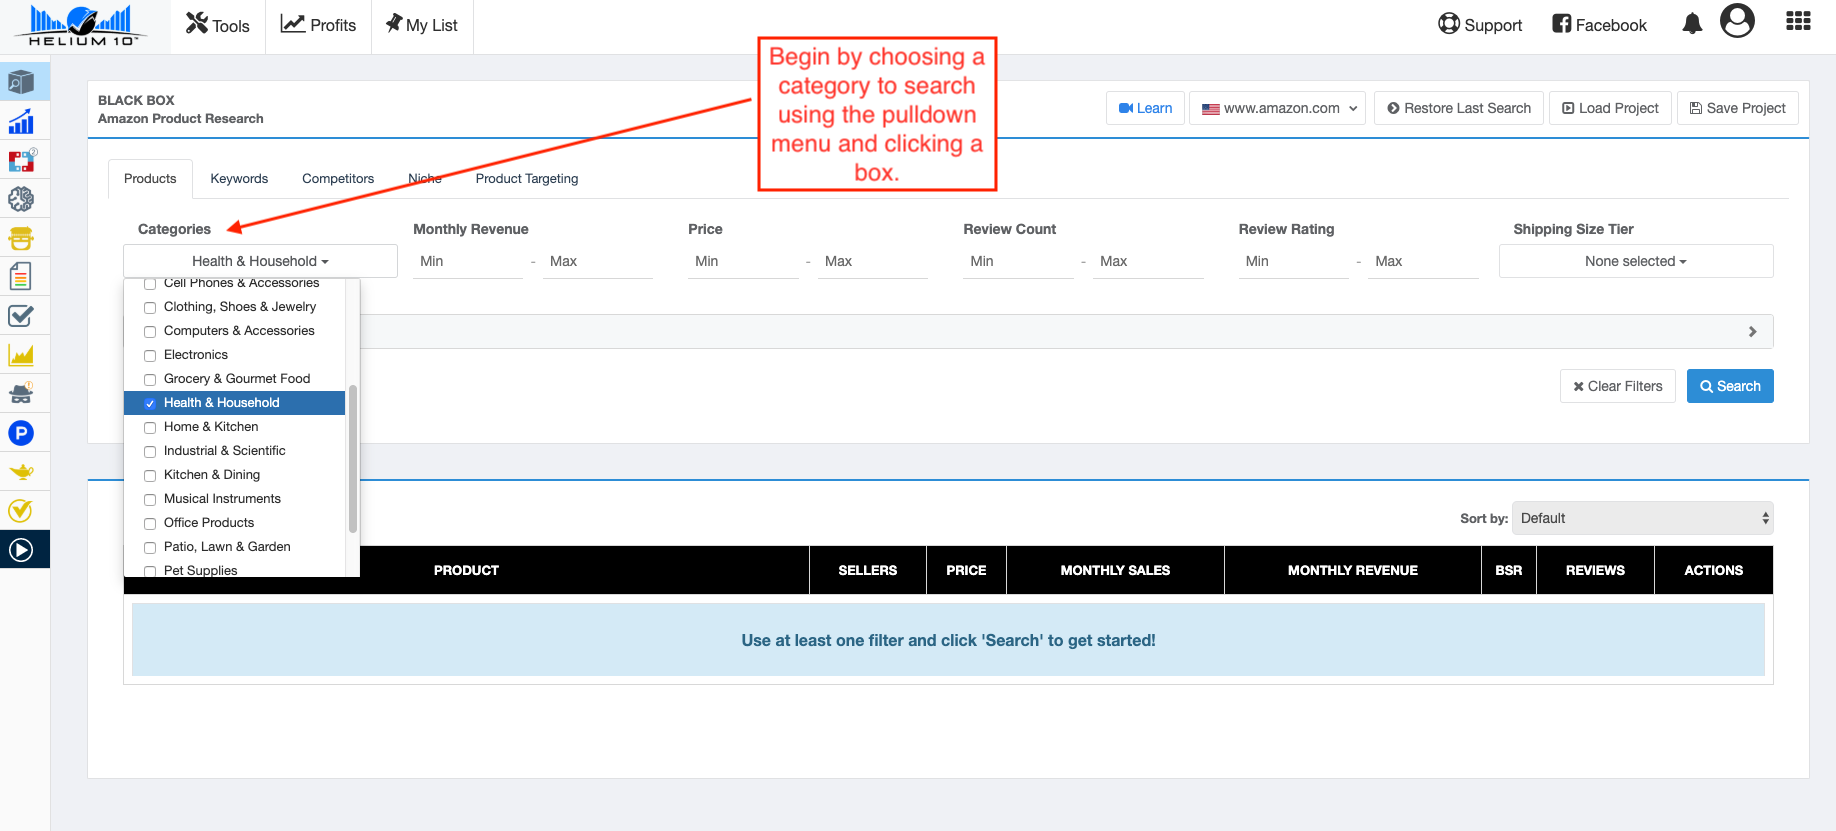Viewport: 1836px width, 831px height.
Task: Open the Sort by Default dropdown
Action: pyautogui.click(x=1643, y=518)
